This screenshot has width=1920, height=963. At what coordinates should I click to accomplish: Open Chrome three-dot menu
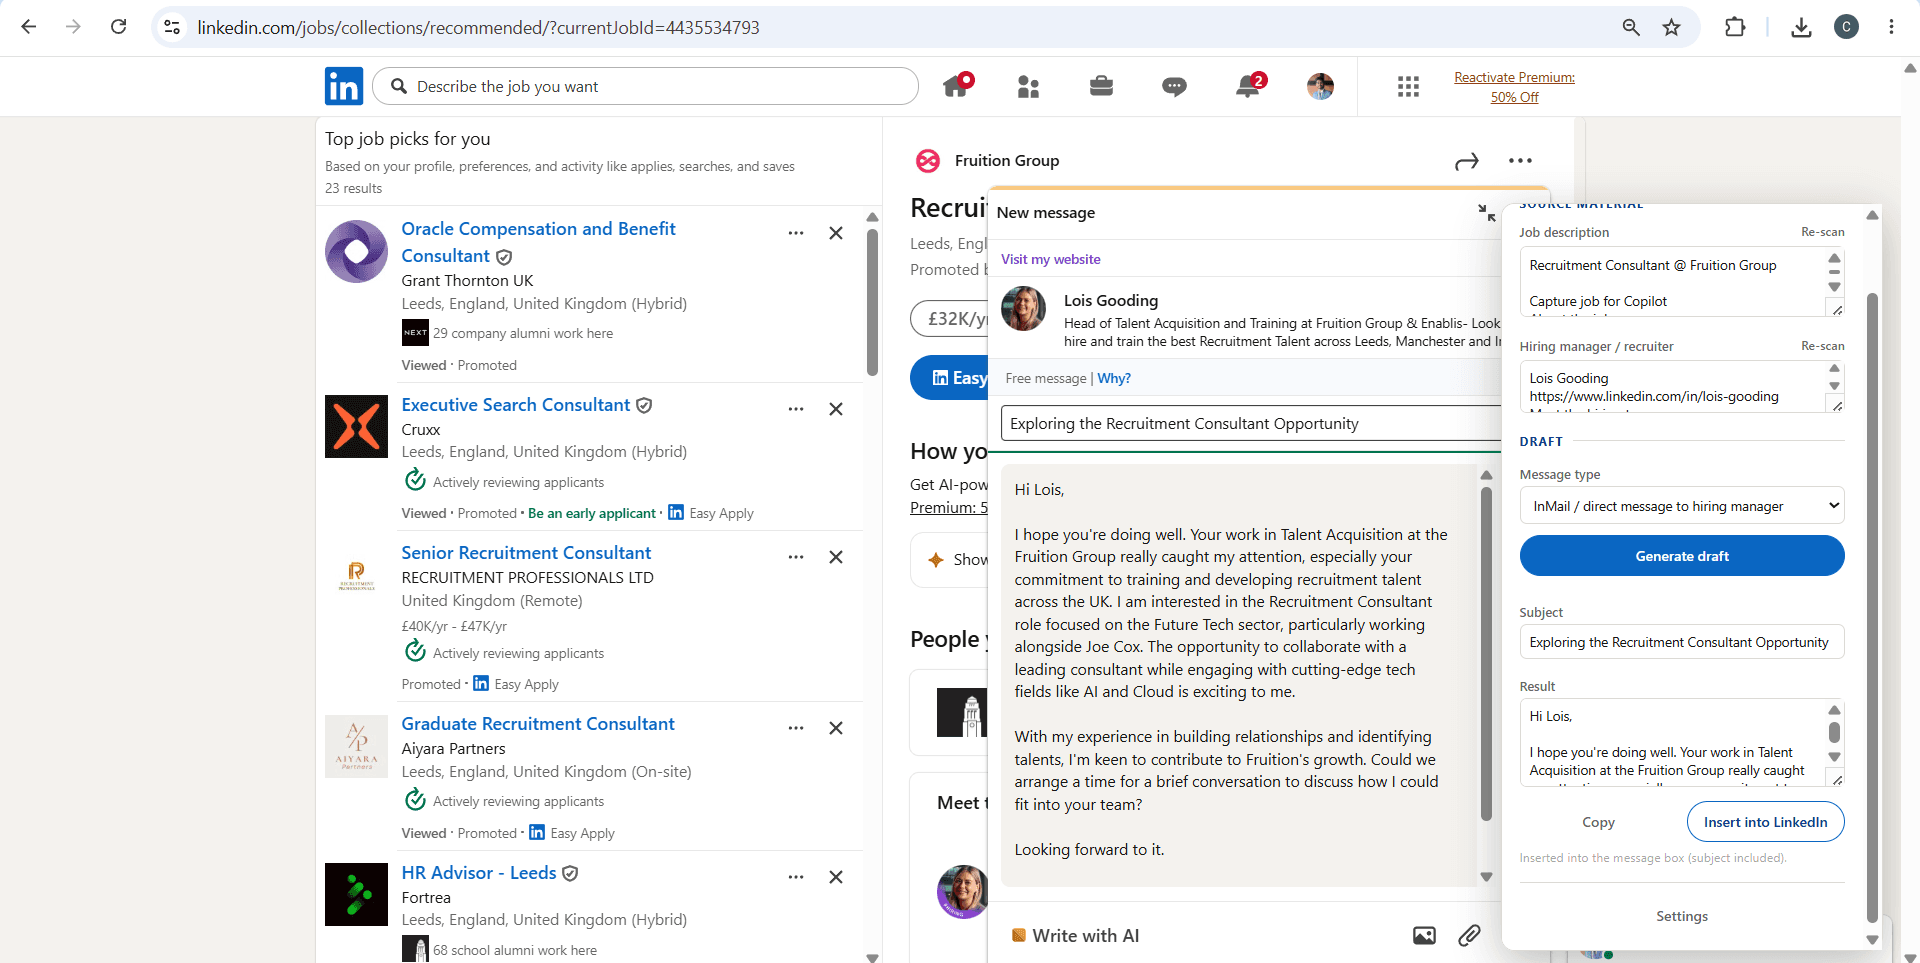click(1891, 27)
